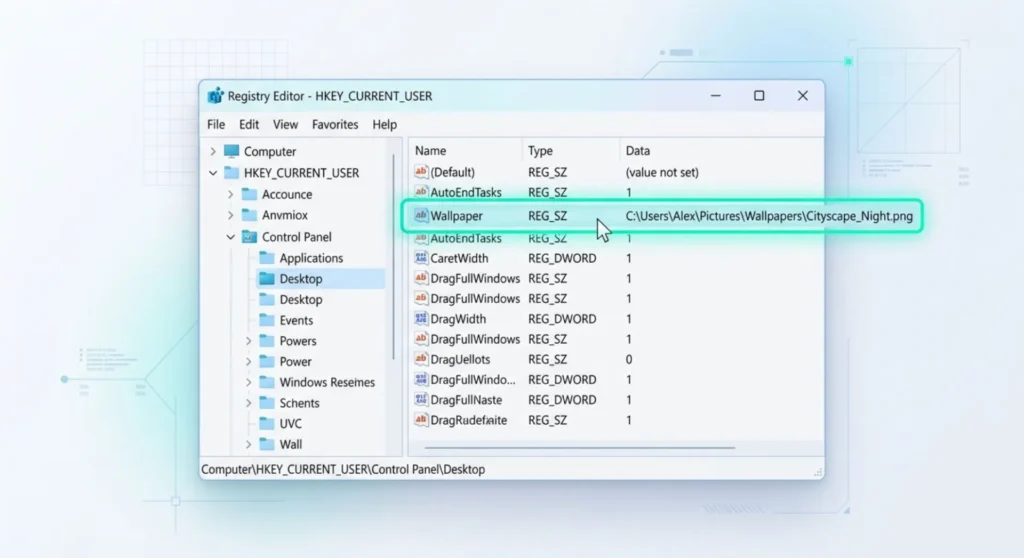Select the highlighted Desktop key in the tree
1024x558 pixels.
click(x=300, y=278)
